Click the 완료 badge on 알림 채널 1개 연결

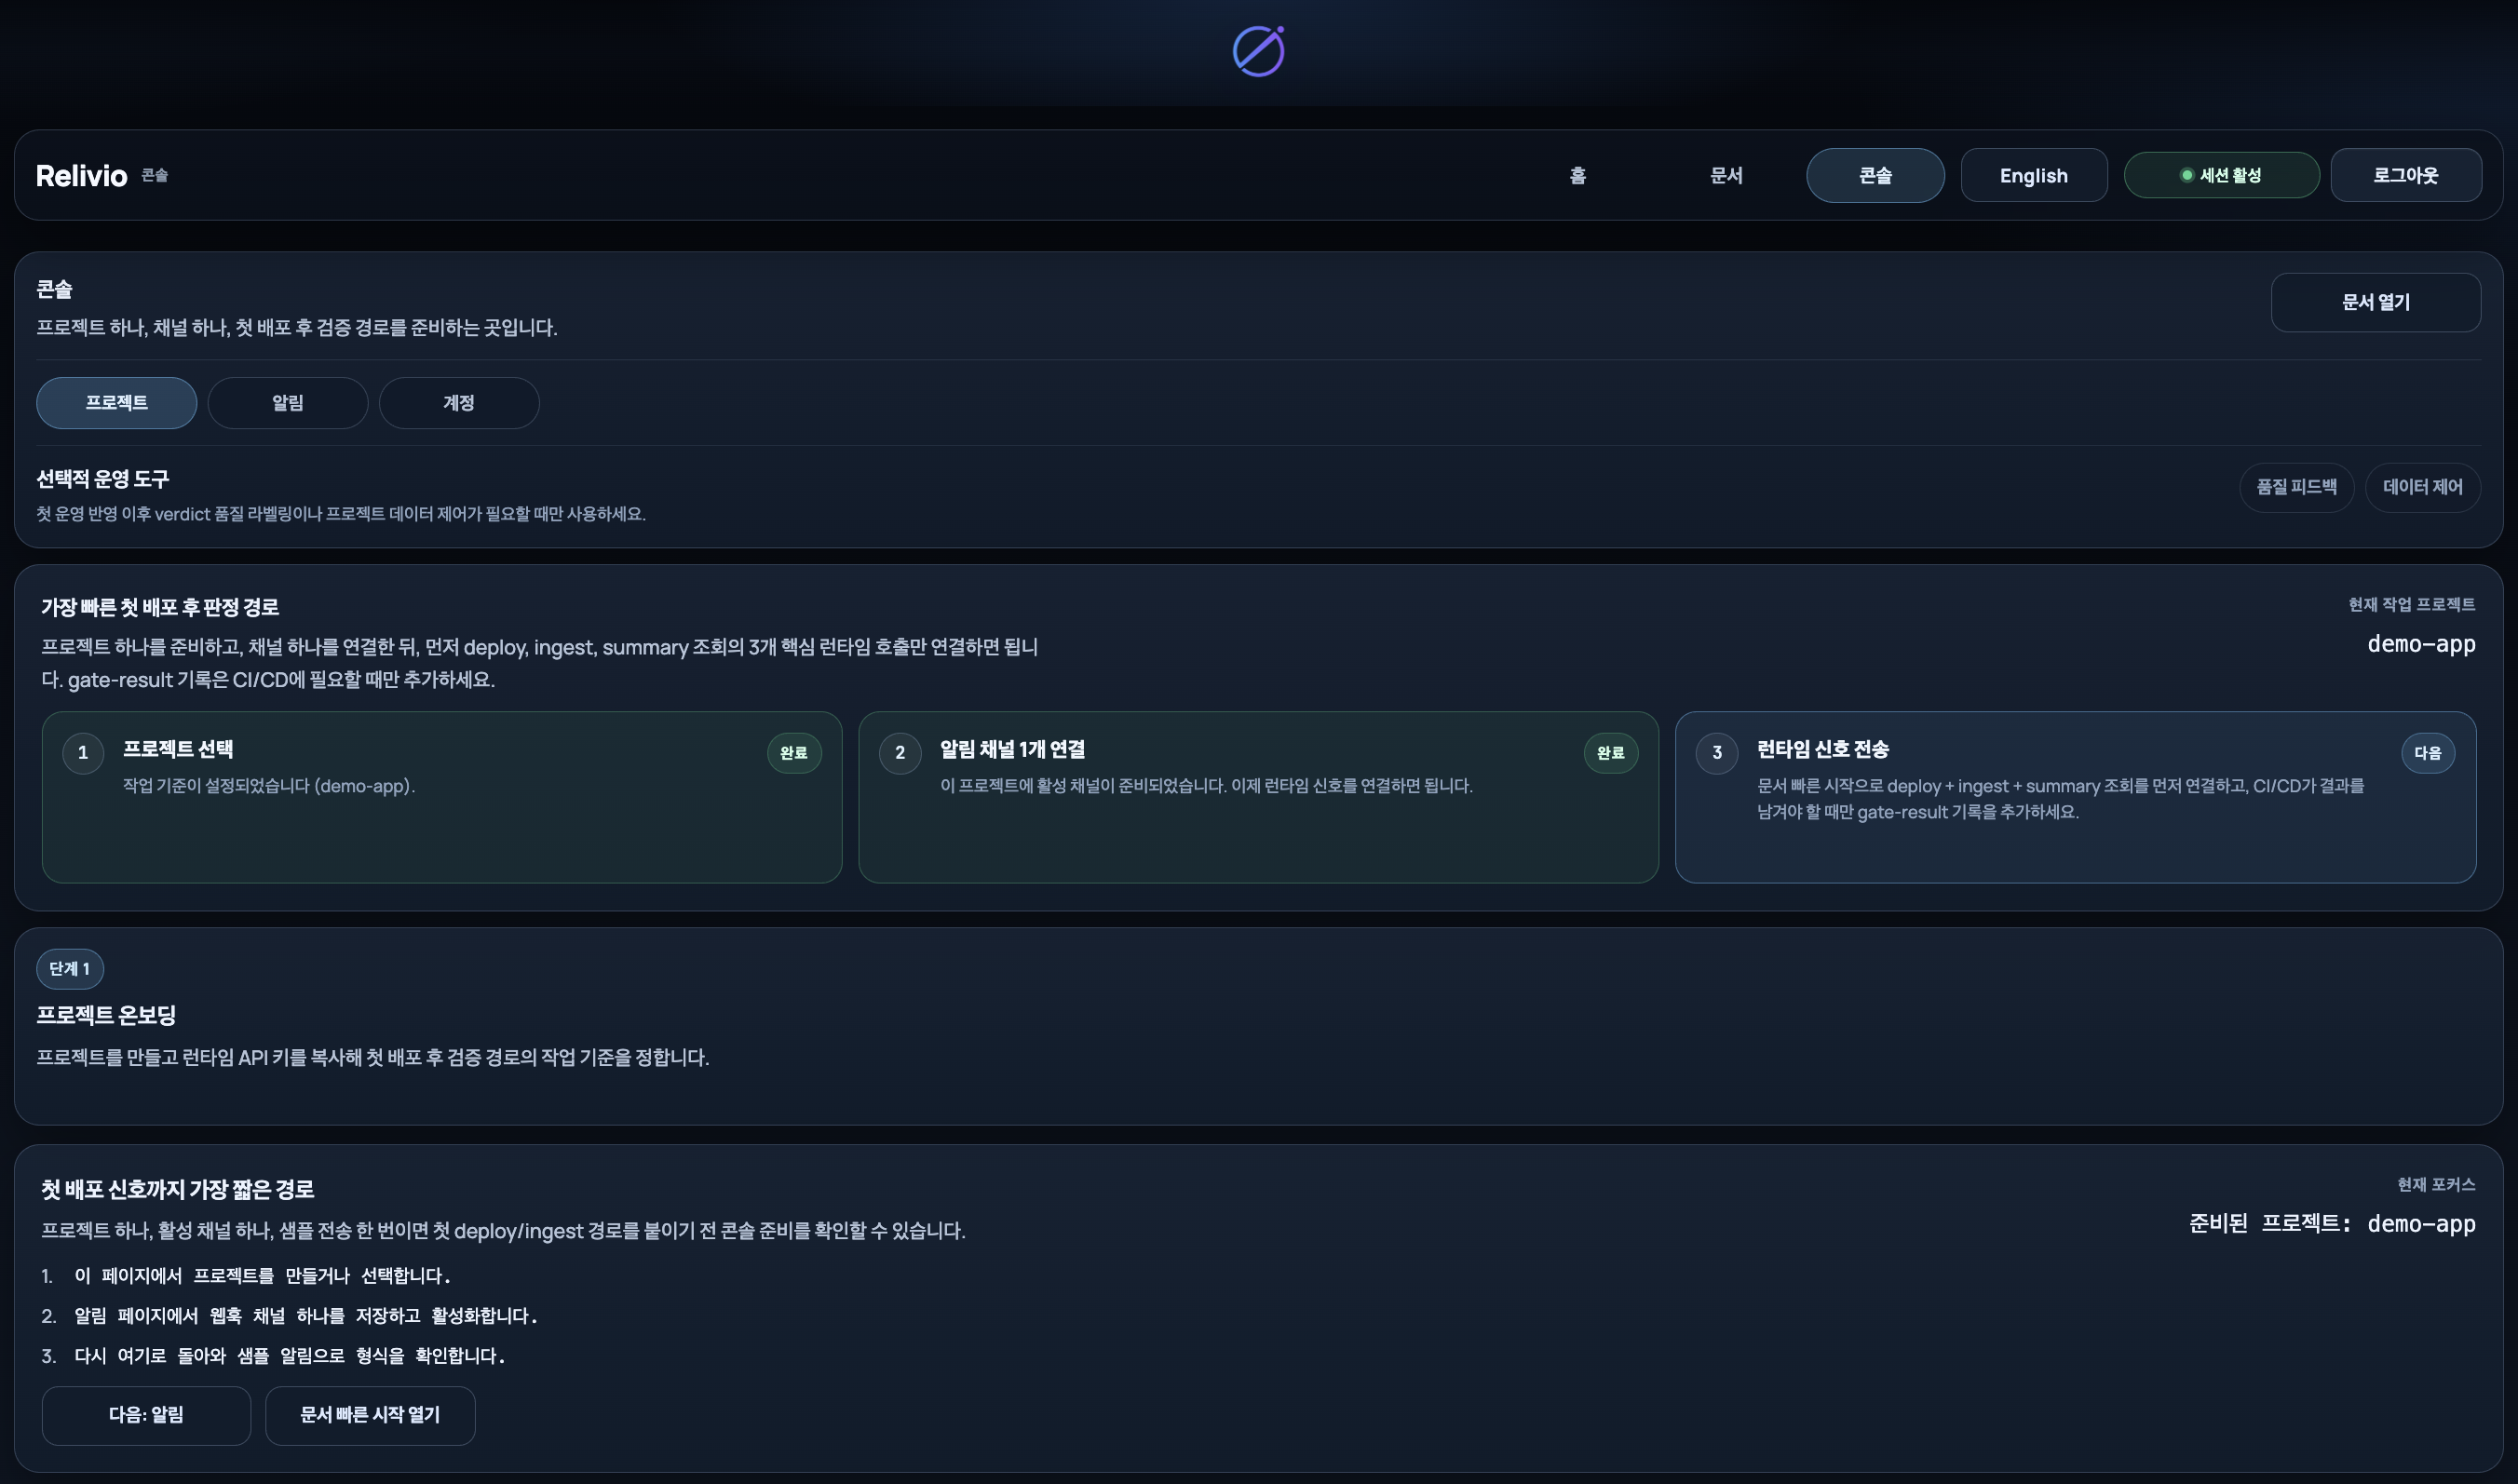[1610, 752]
